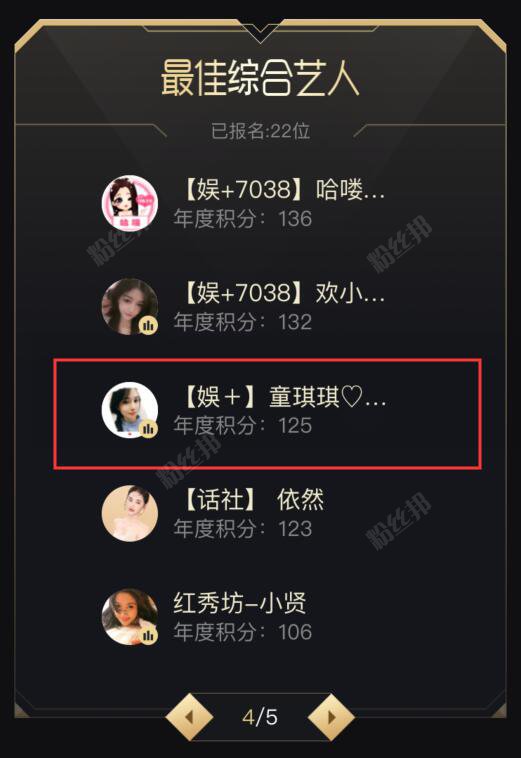Open avatar of 【话社】依然
The height and width of the screenshot is (758, 521).
pos(130,513)
